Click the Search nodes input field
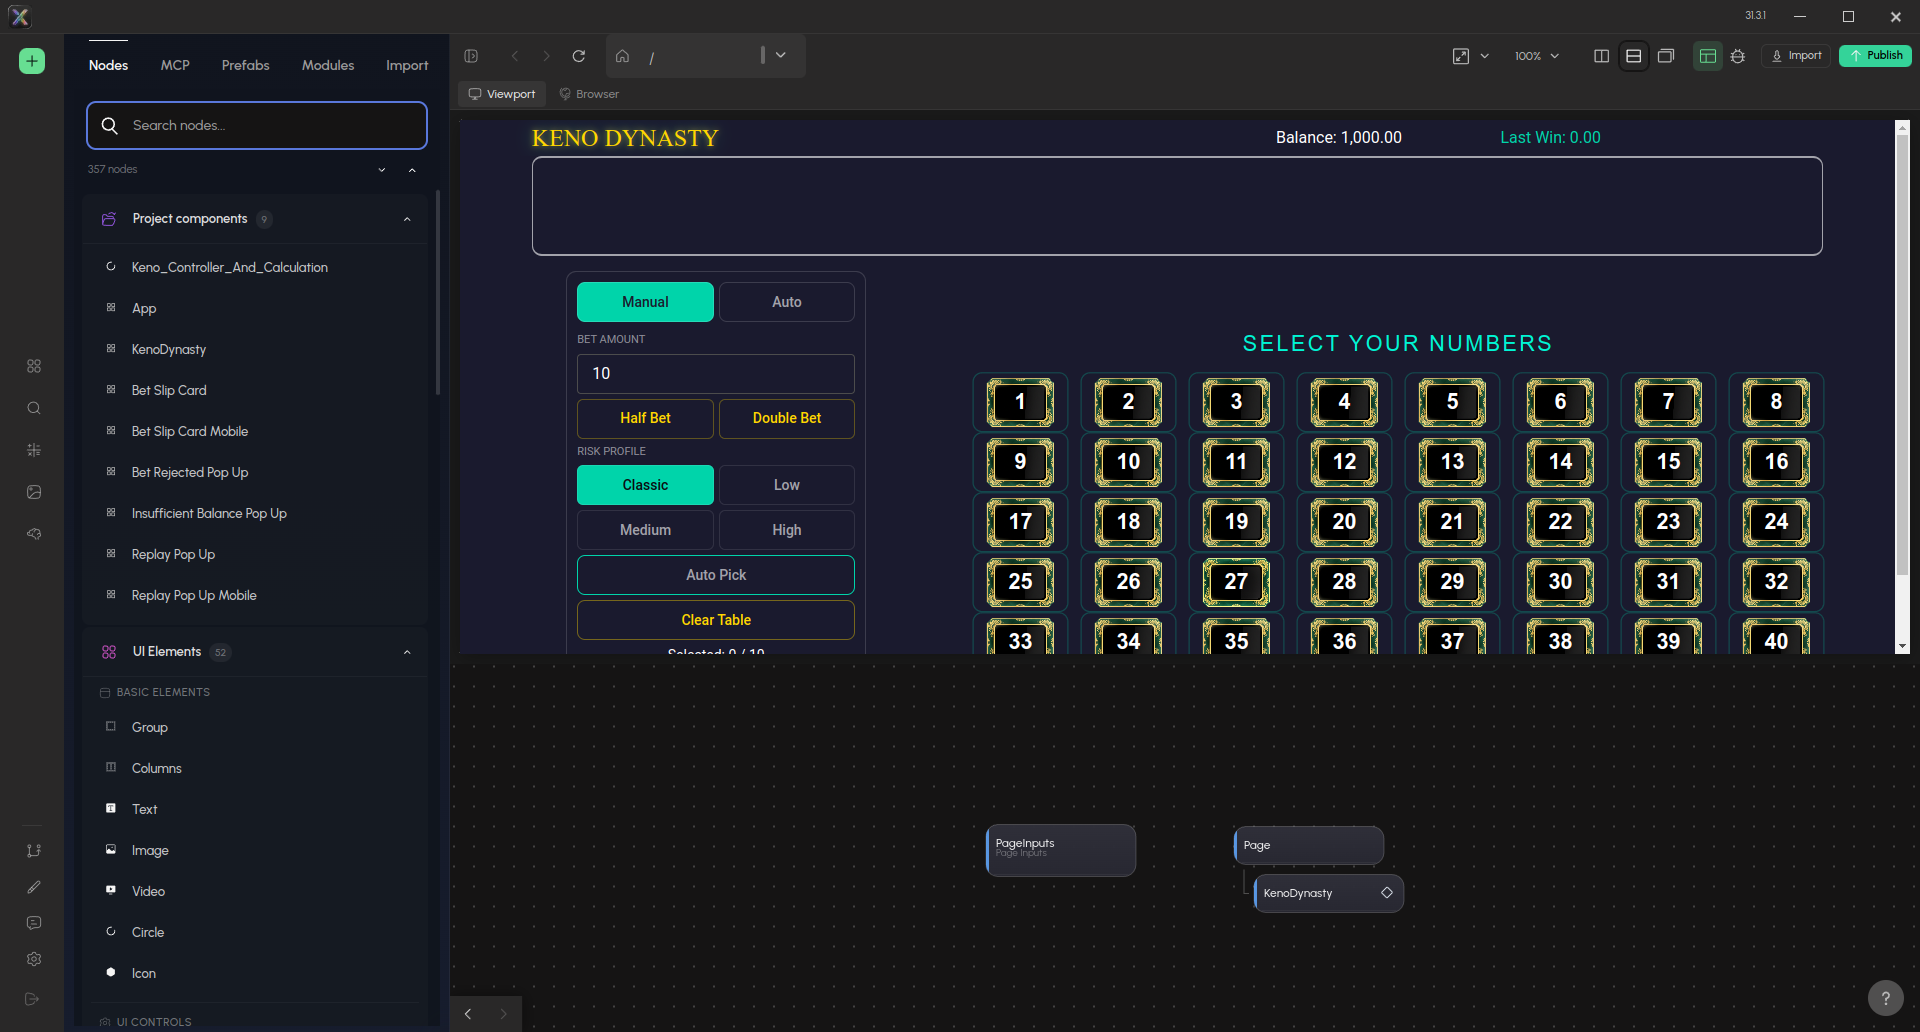Image resolution: width=1920 pixels, height=1032 pixels. pyautogui.click(x=257, y=125)
